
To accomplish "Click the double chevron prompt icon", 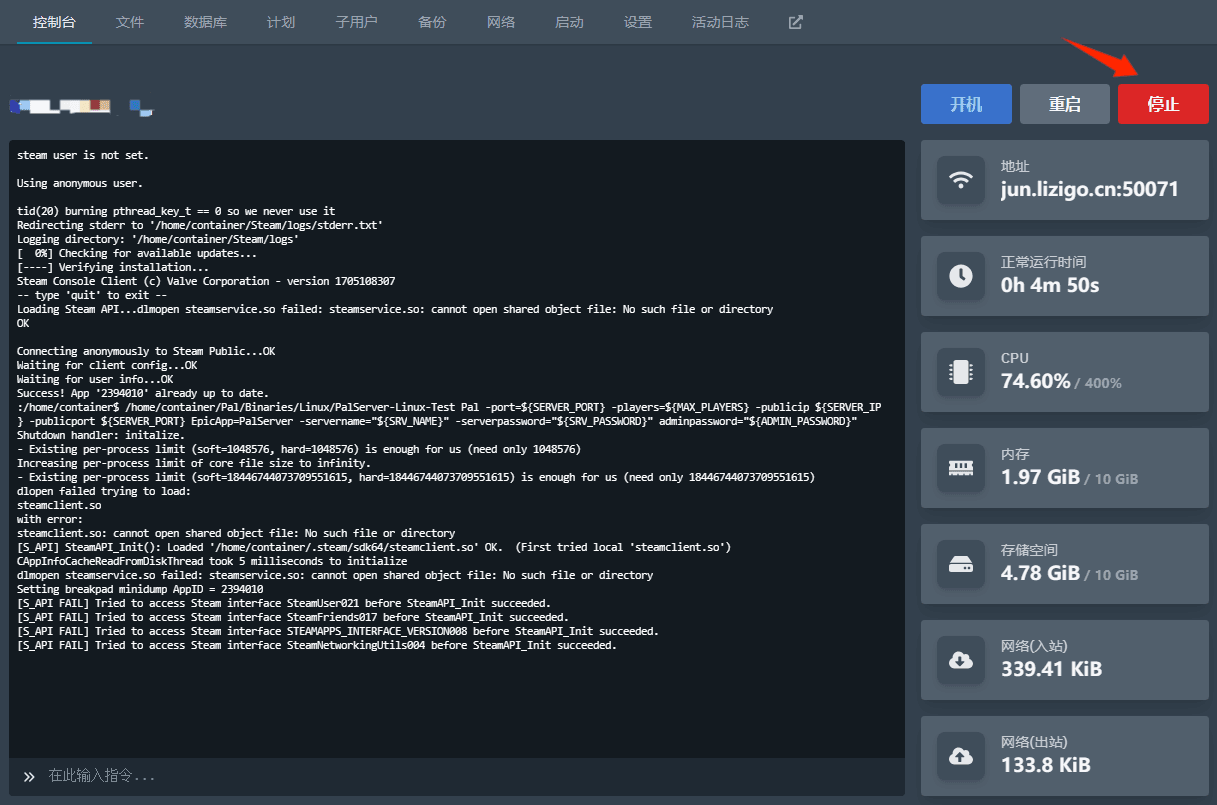I will point(29,776).
